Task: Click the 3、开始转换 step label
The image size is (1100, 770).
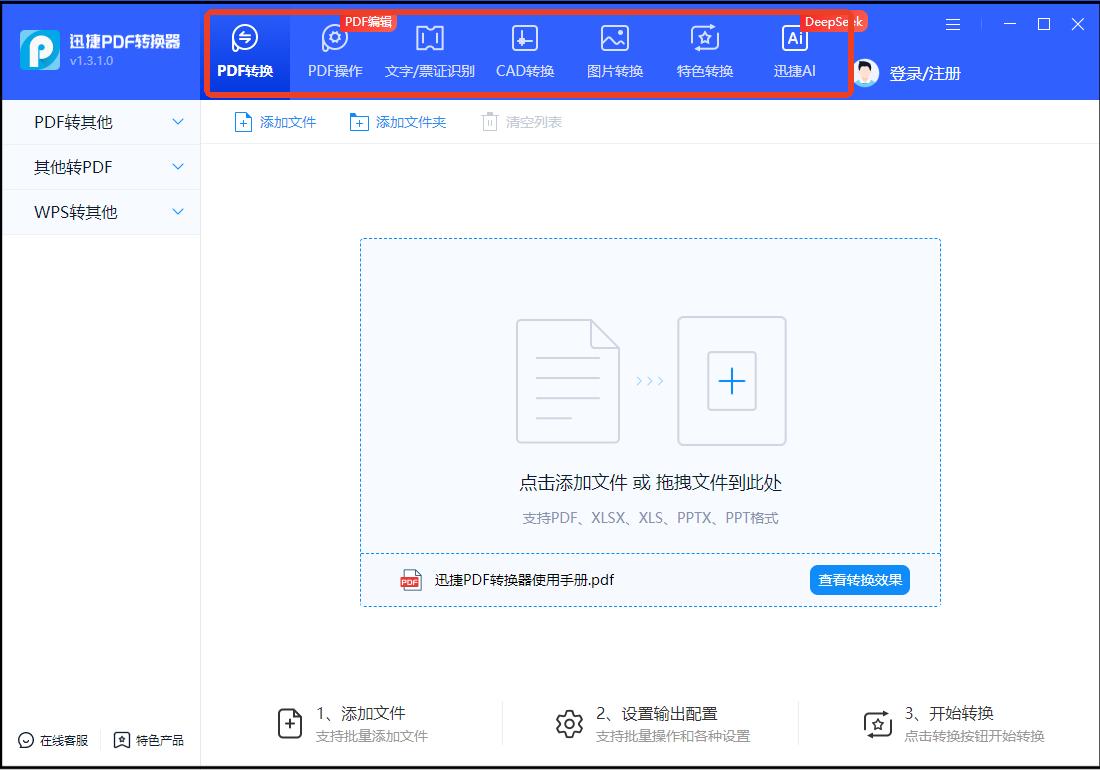Action: [949, 714]
